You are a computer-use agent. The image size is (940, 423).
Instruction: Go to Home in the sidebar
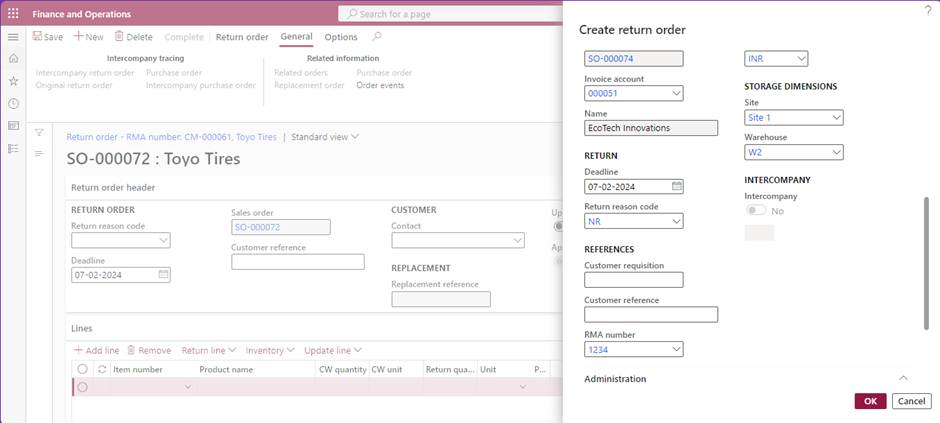(x=13, y=58)
